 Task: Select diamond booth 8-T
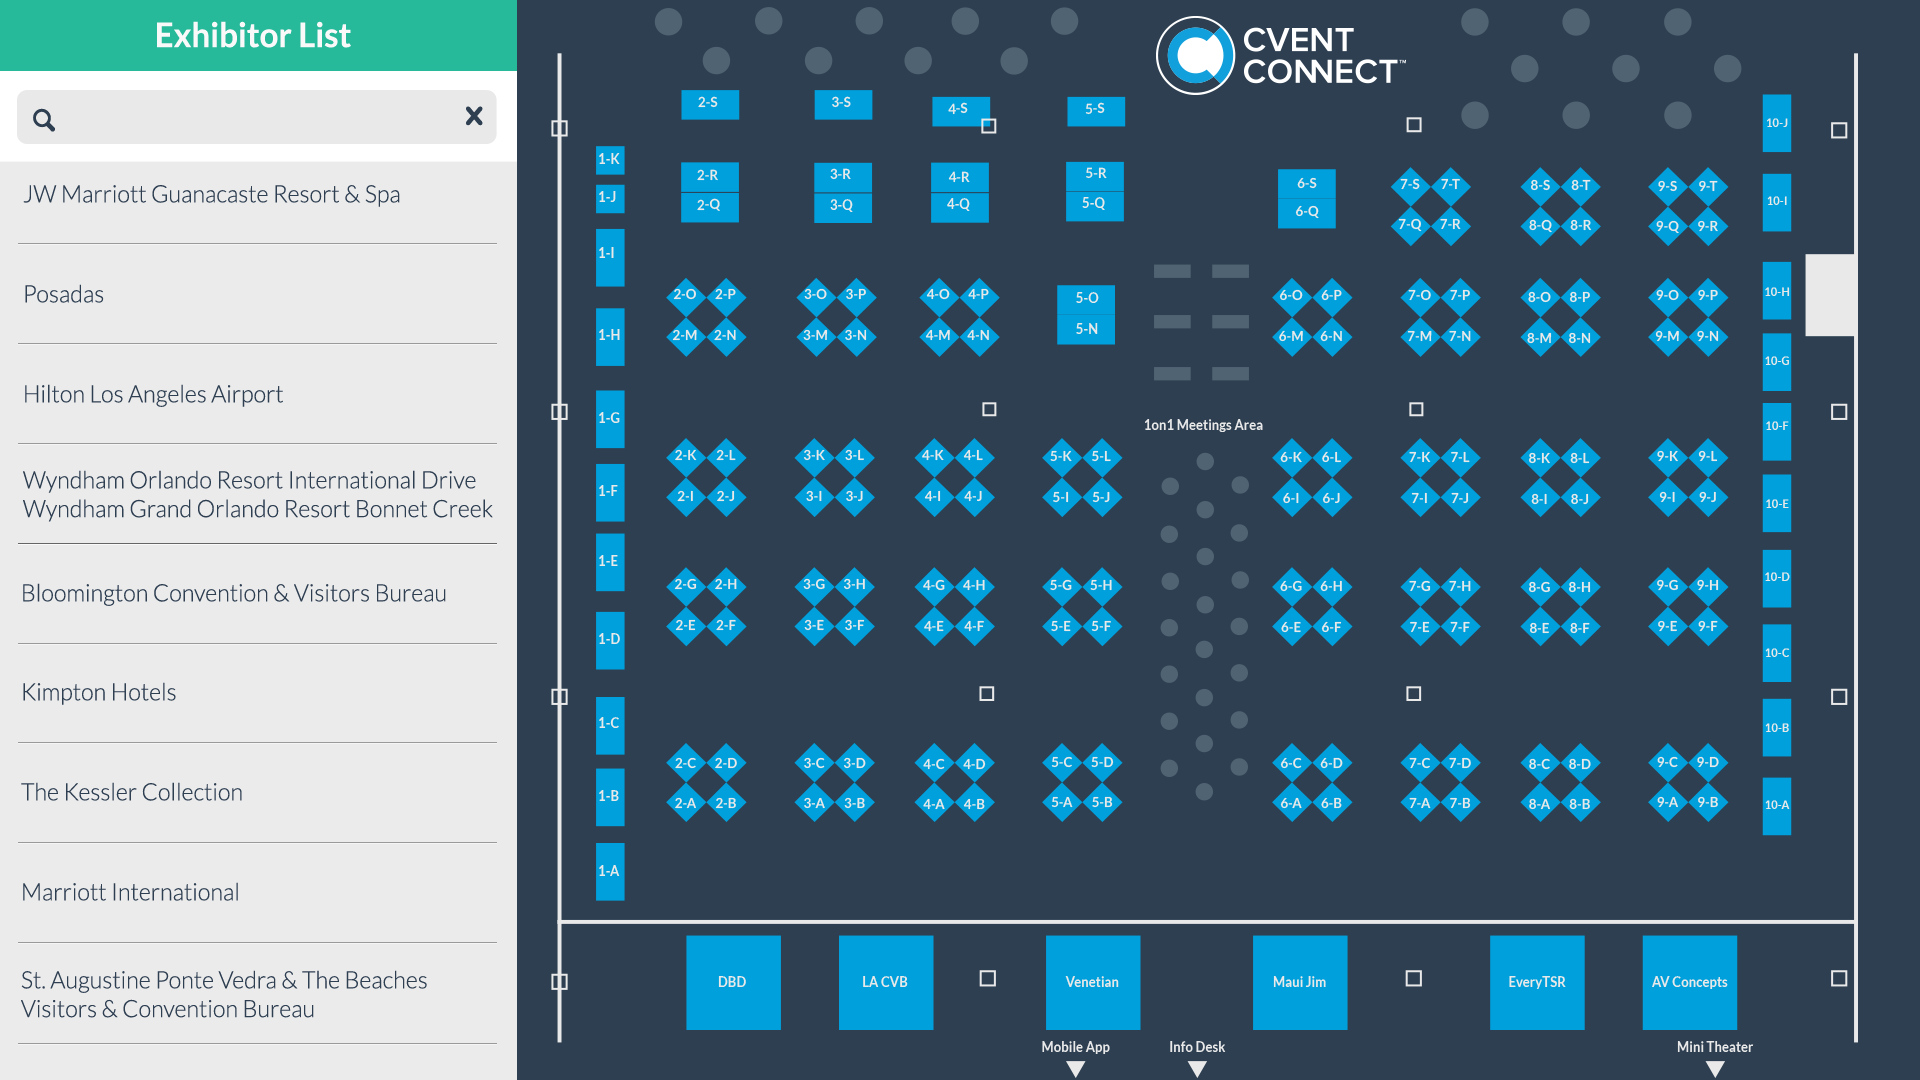(1580, 186)
